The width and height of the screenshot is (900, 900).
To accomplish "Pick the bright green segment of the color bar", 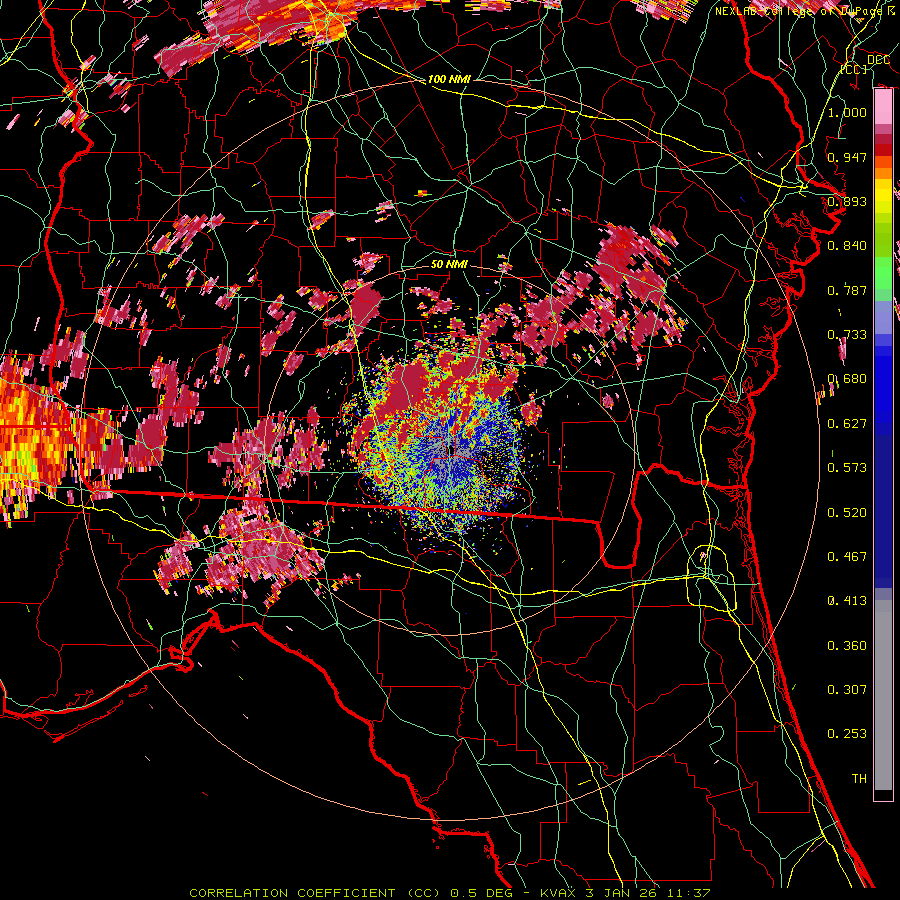I will (x=883, y=273).
